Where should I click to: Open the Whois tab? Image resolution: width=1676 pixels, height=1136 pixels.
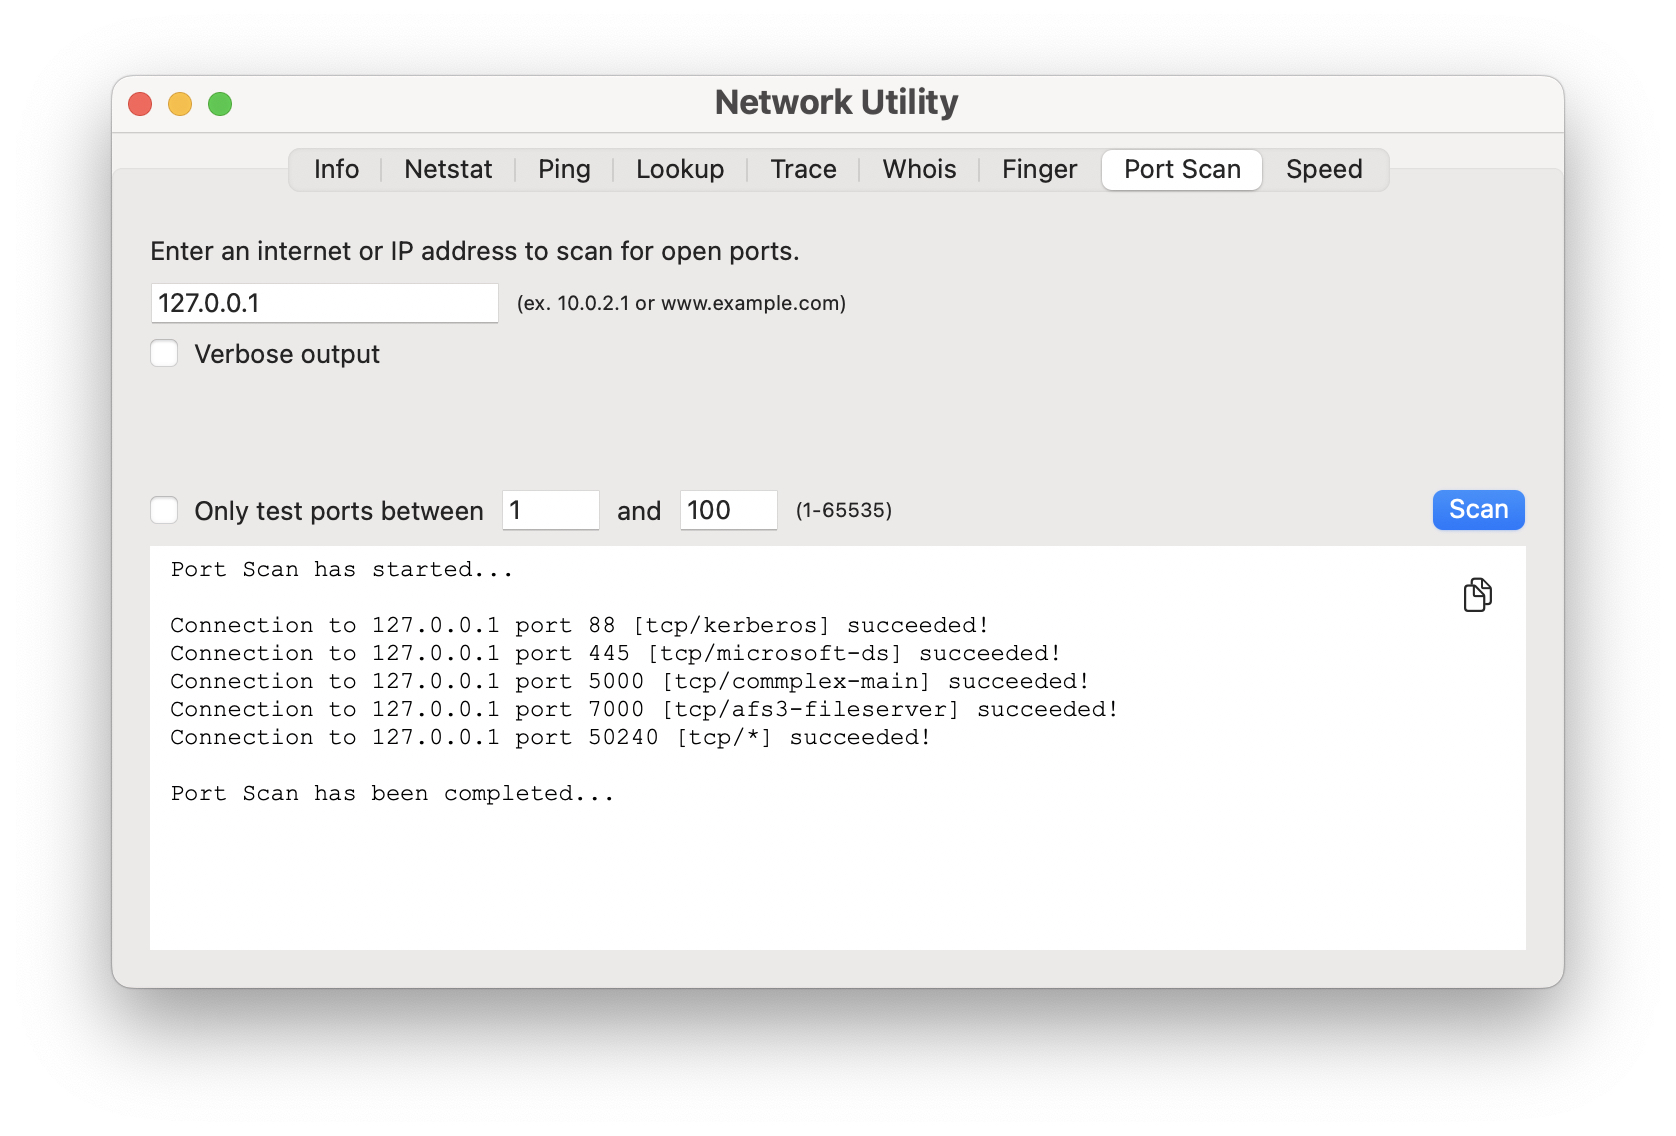coord(919,170)
